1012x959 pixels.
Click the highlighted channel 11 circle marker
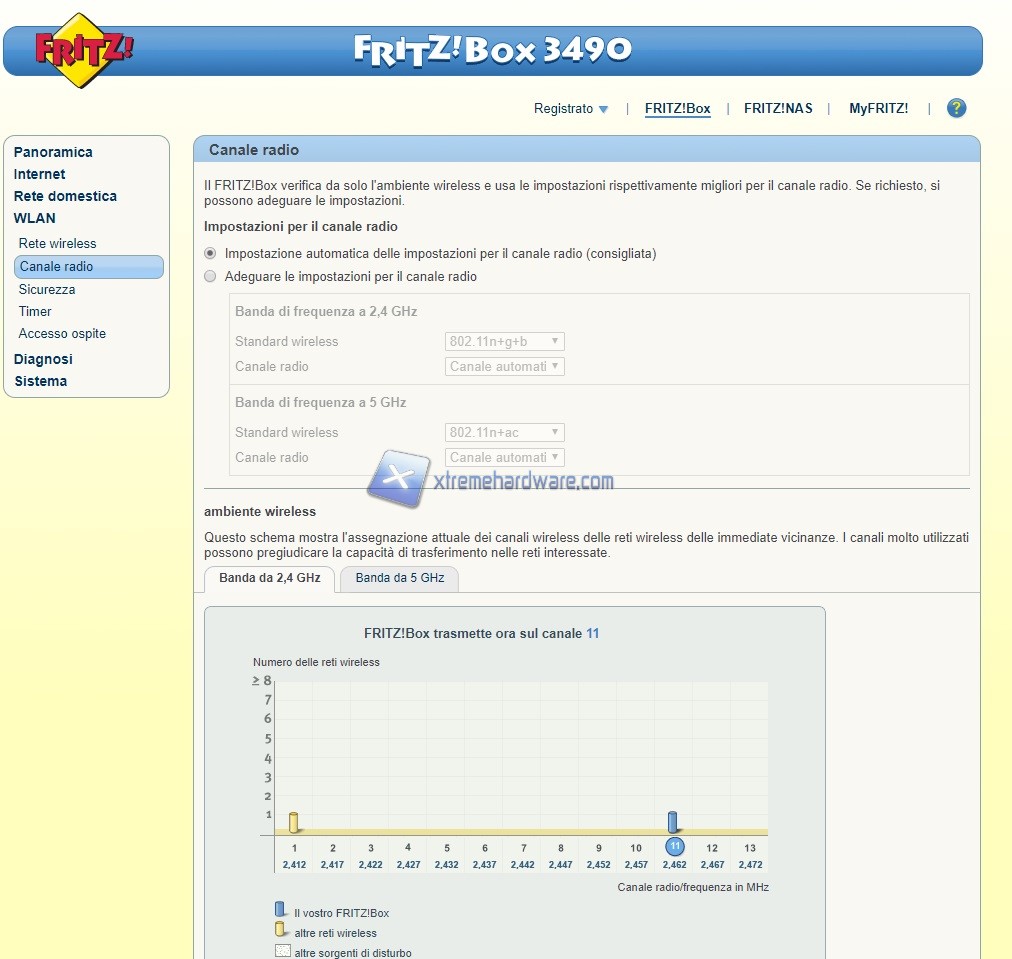(674, 847)
